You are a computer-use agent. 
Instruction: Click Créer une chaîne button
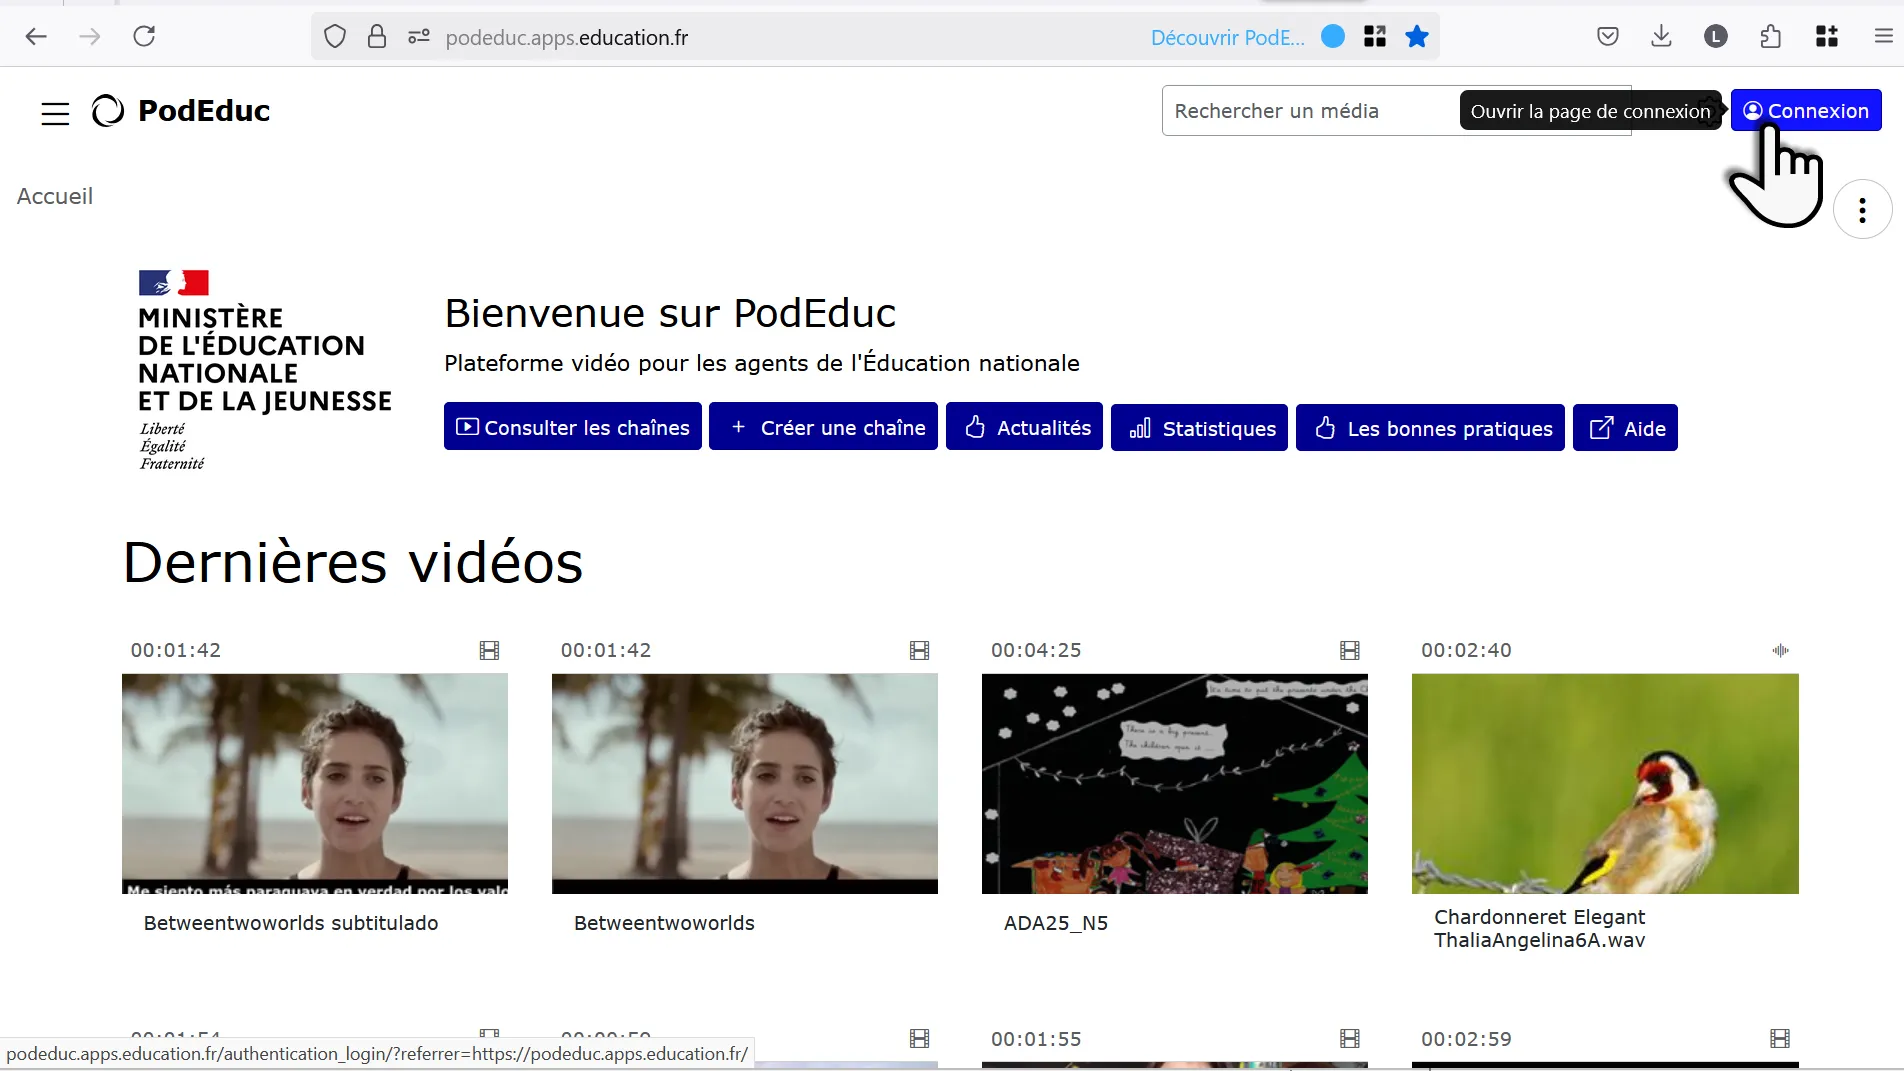(823, 427)
